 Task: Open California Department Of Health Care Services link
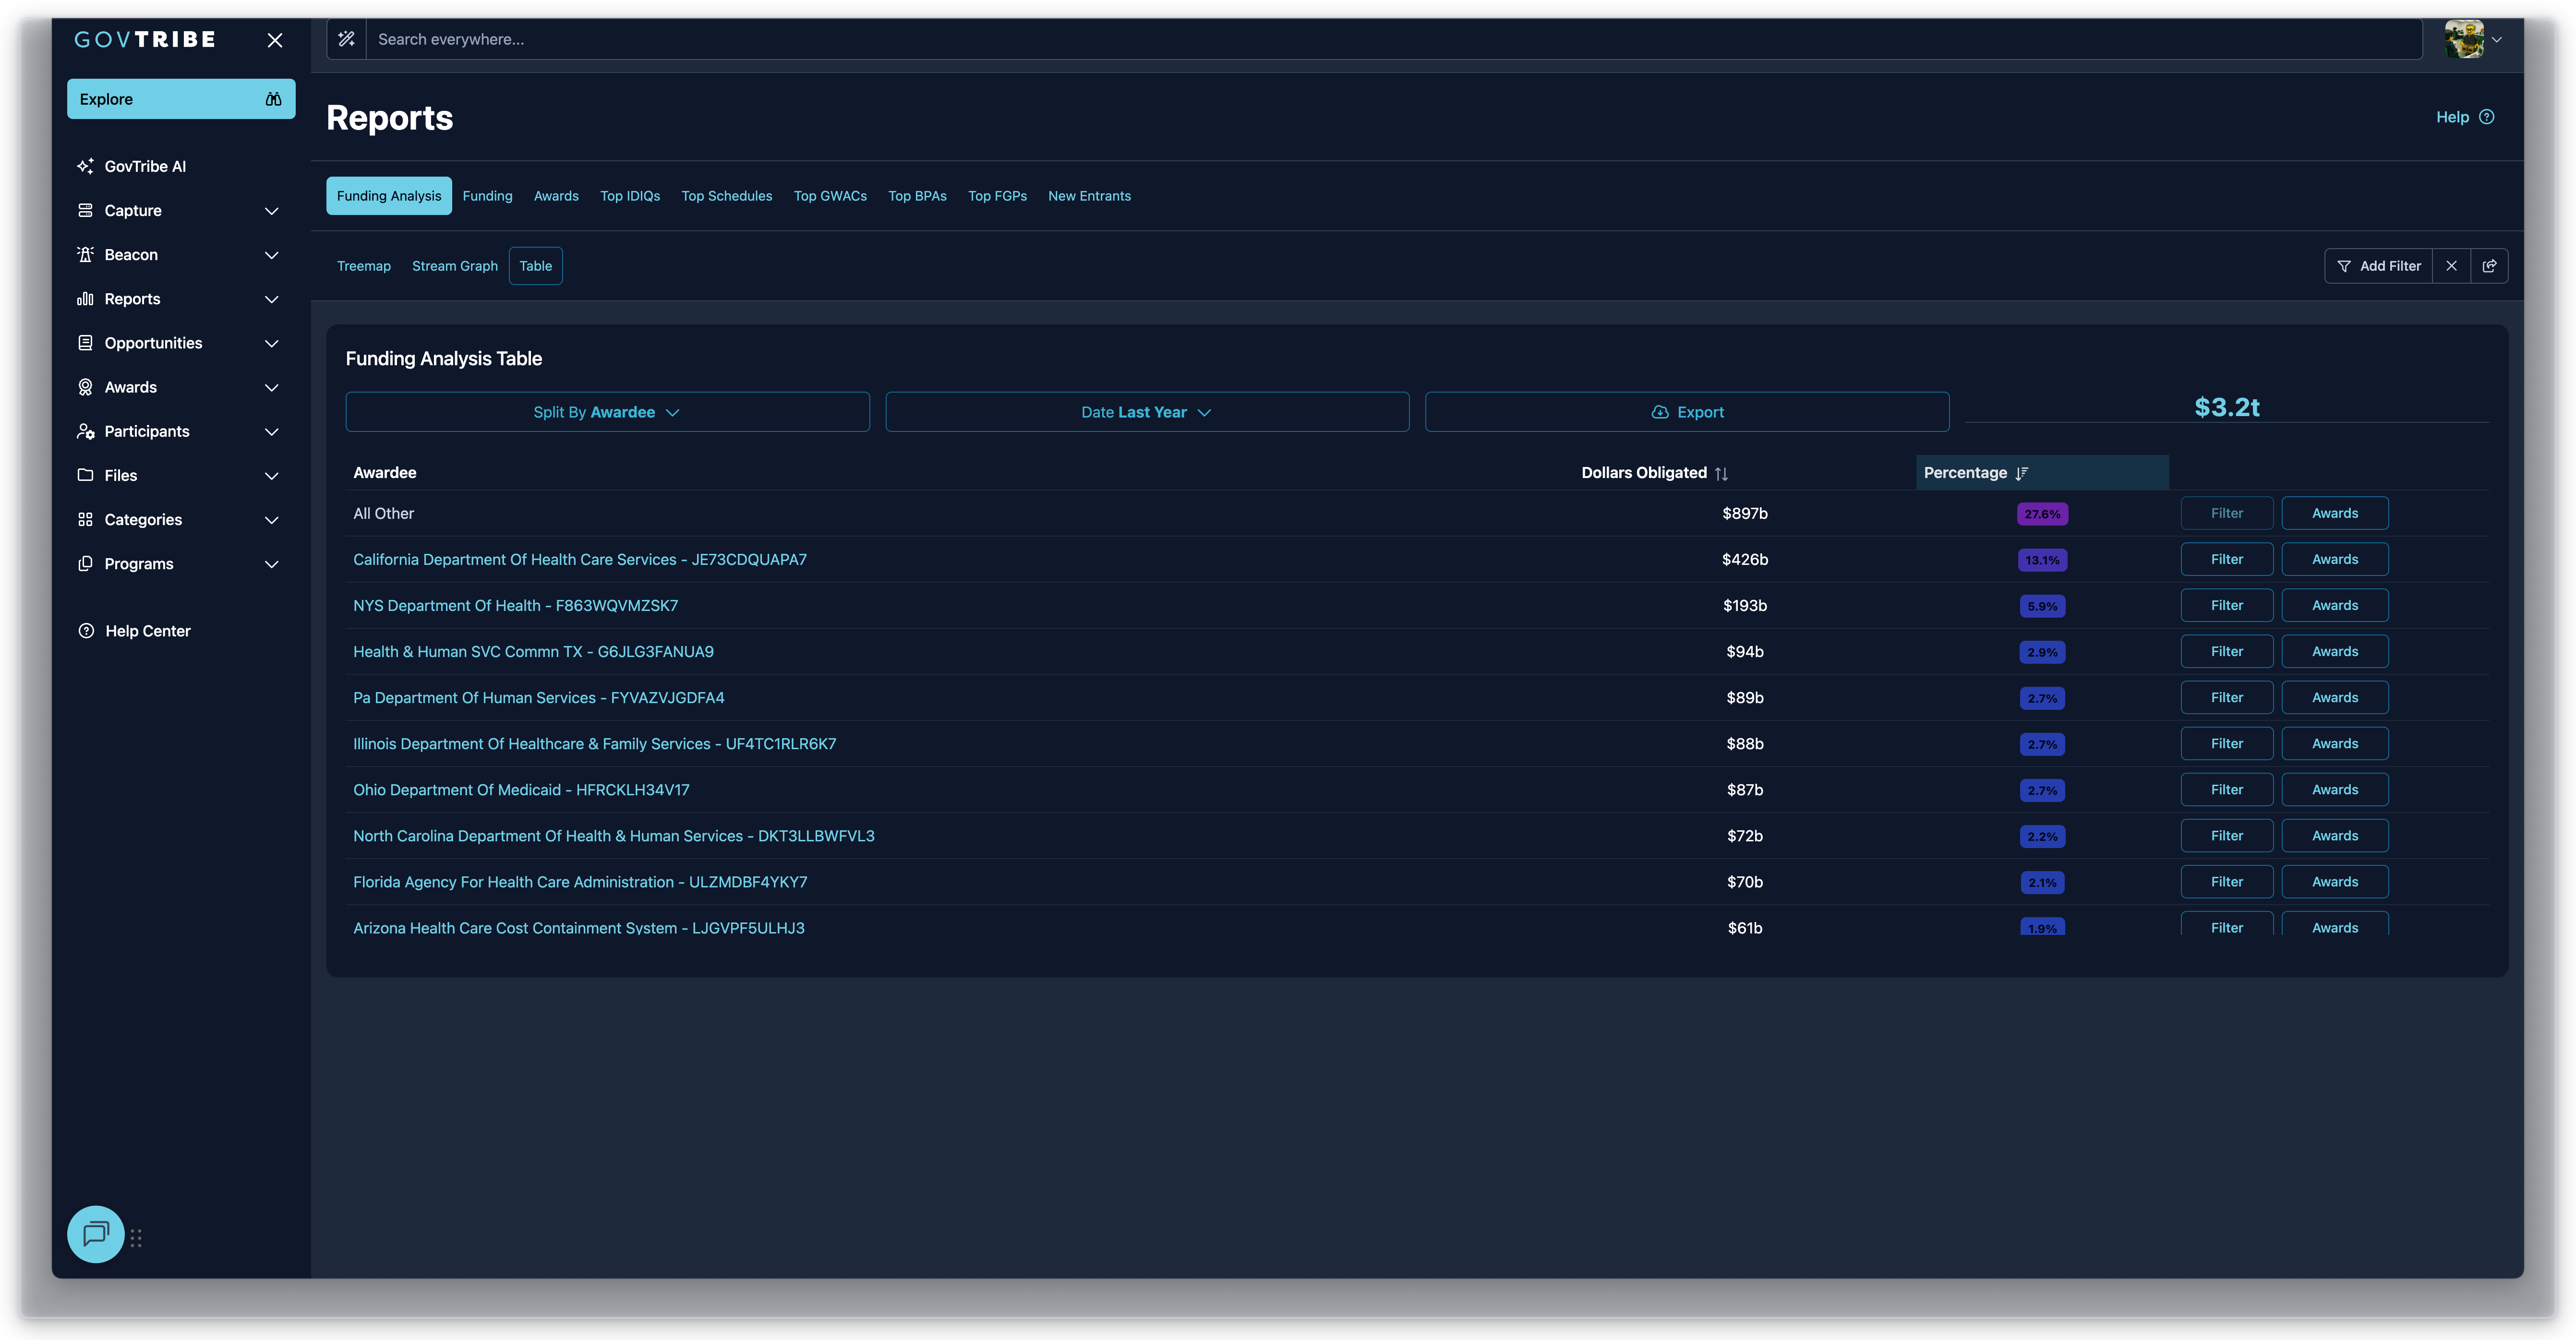pyautogui.click(x=580, y=559)
